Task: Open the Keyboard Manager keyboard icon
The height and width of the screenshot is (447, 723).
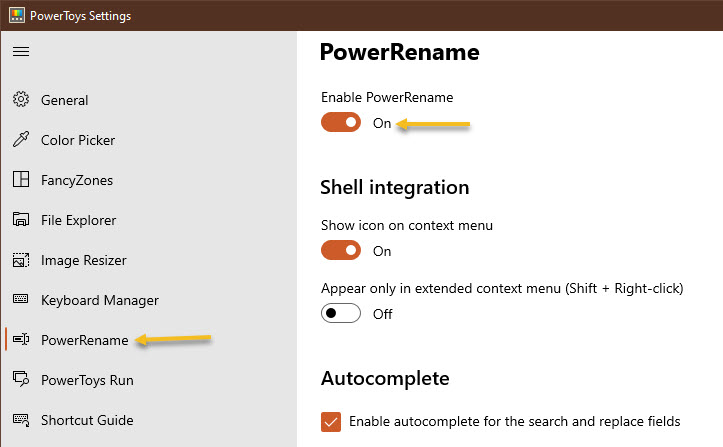Action: tap(20, 300)
